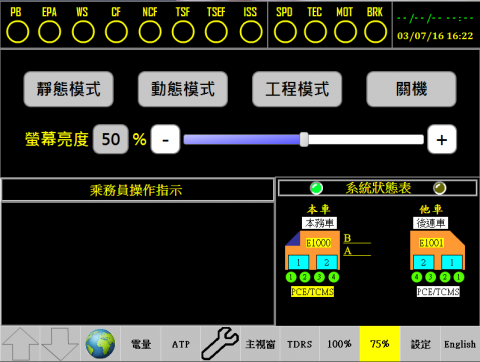Click the date and time 03/07/16 16:22

click(x=435, y=36)
